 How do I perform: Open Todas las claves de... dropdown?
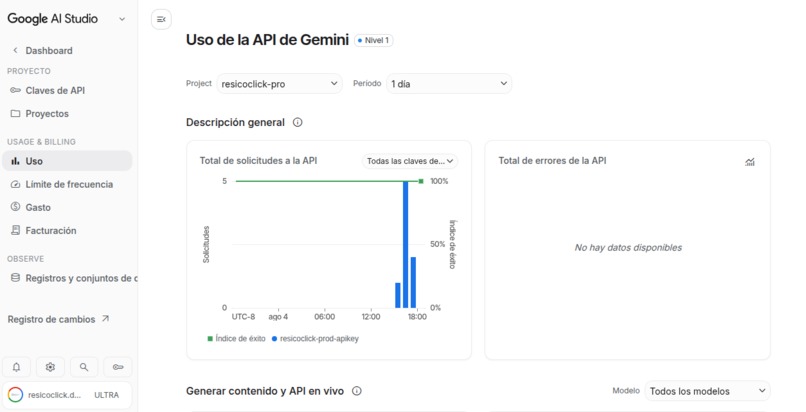click(x=410, y=161)
